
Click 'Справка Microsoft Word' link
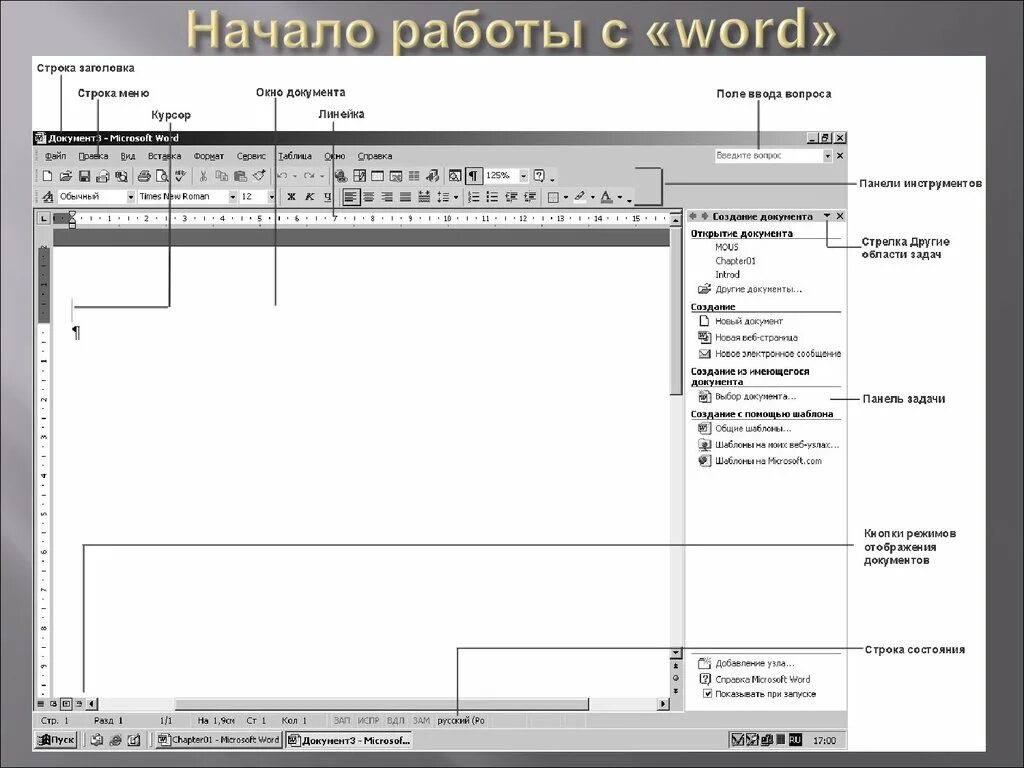(x=762, y=679)
